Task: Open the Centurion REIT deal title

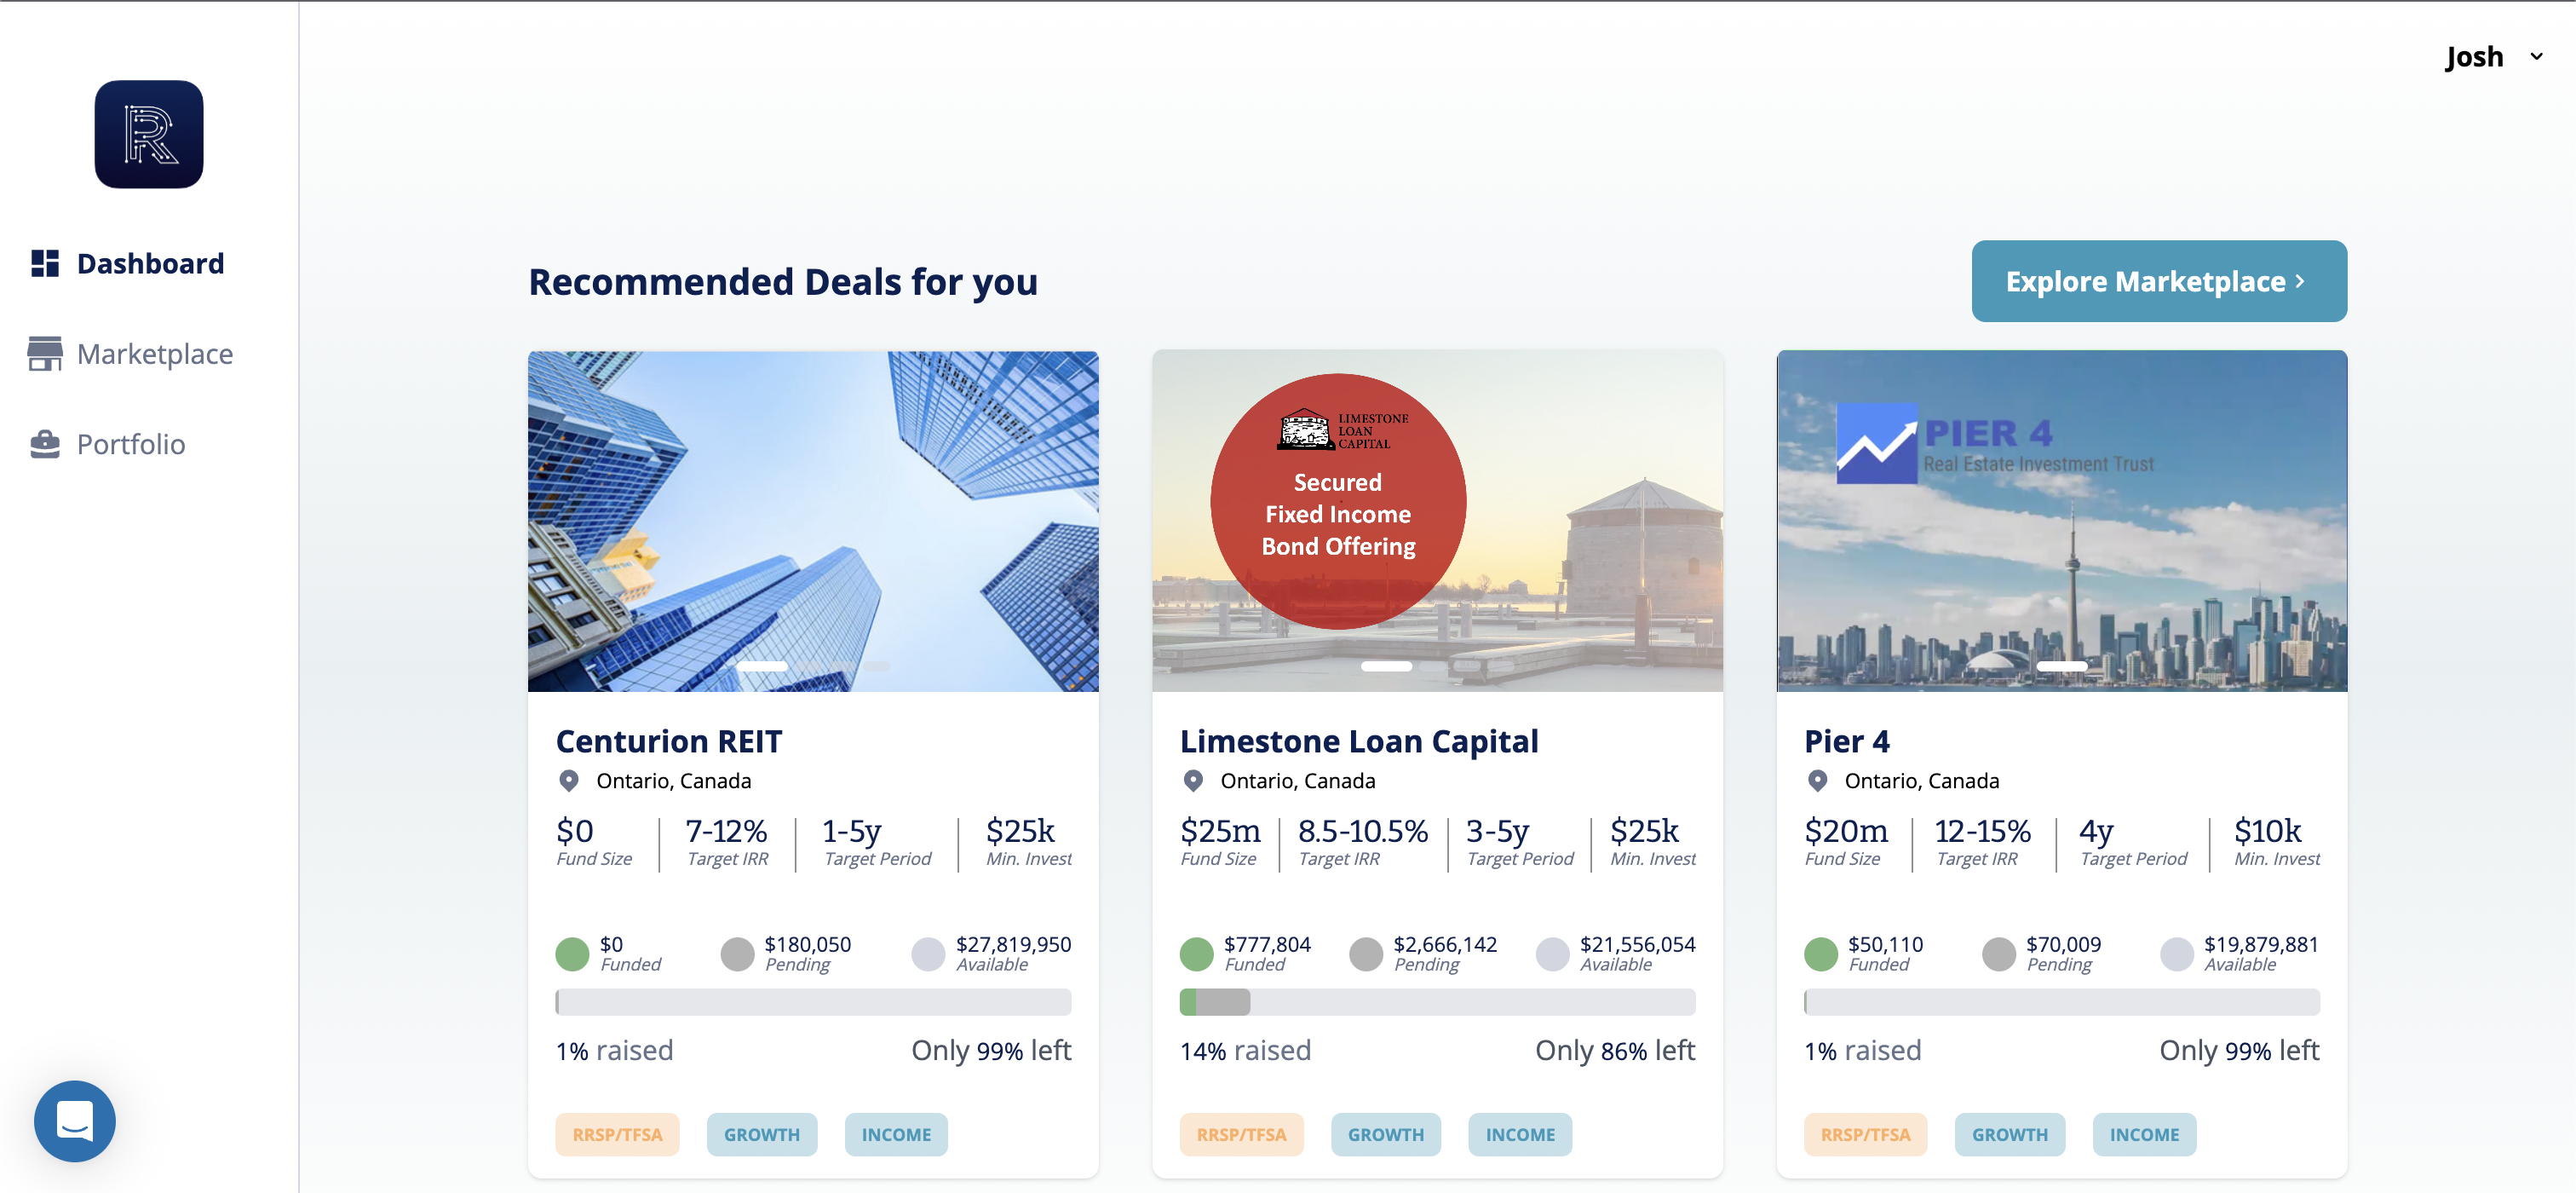Action: 669,741
